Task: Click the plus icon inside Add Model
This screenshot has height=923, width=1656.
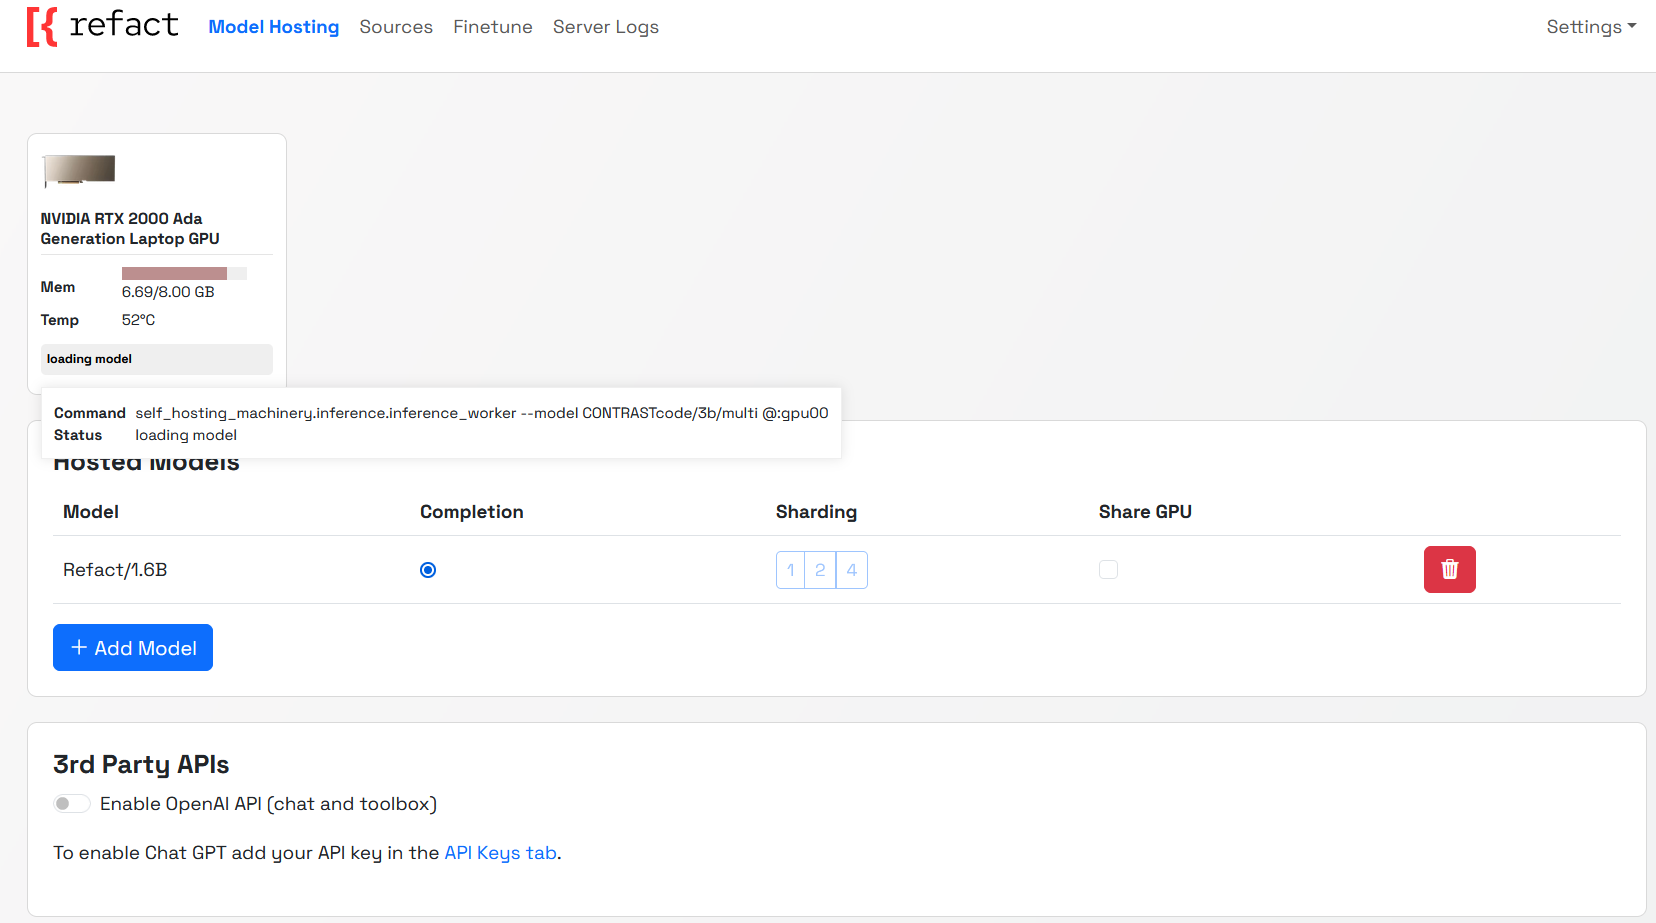Action: click(79, 647)
